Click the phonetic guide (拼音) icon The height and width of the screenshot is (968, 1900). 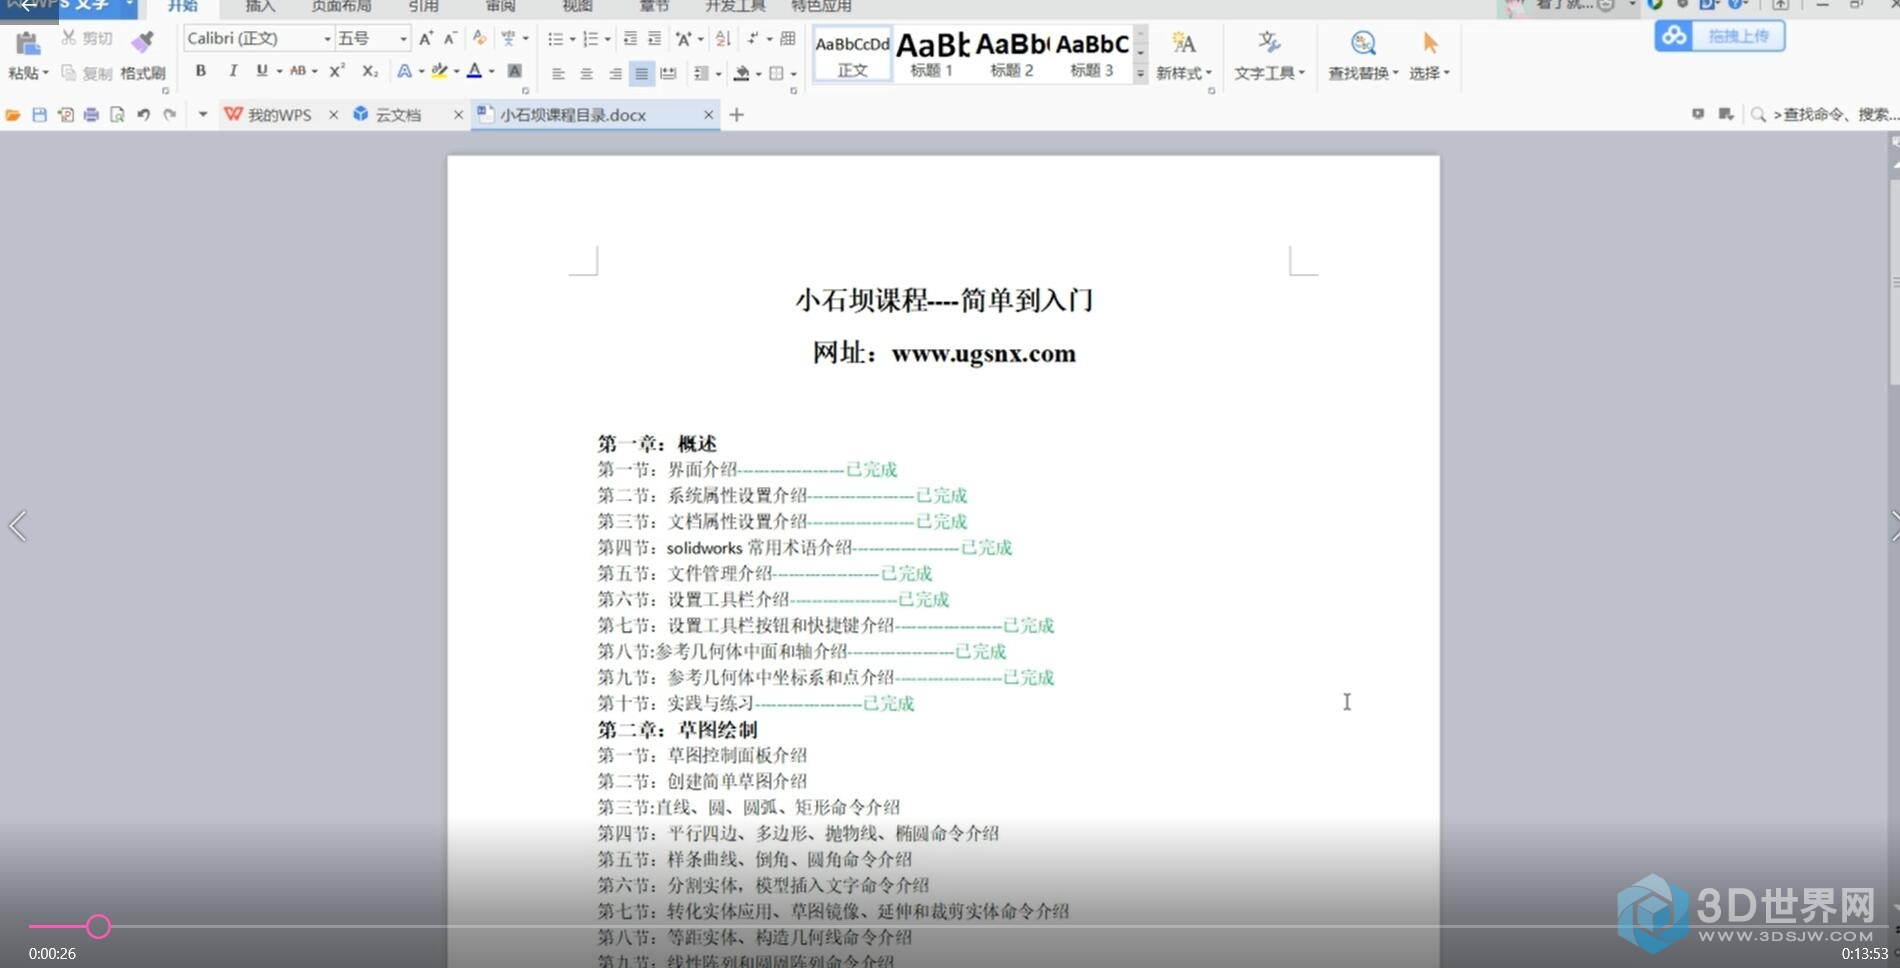tap(508, 38)
